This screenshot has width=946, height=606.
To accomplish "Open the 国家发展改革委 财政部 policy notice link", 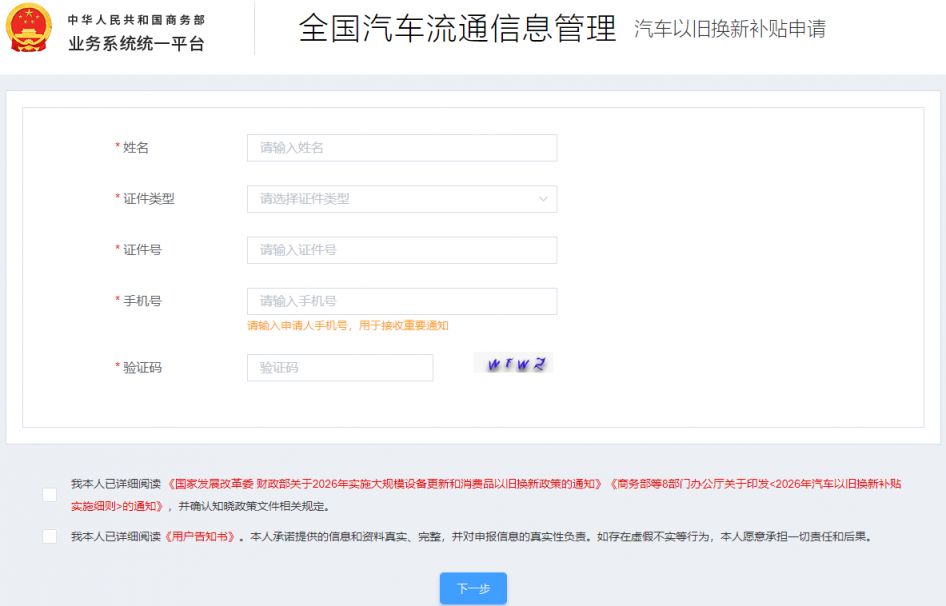I will point(385,484).
